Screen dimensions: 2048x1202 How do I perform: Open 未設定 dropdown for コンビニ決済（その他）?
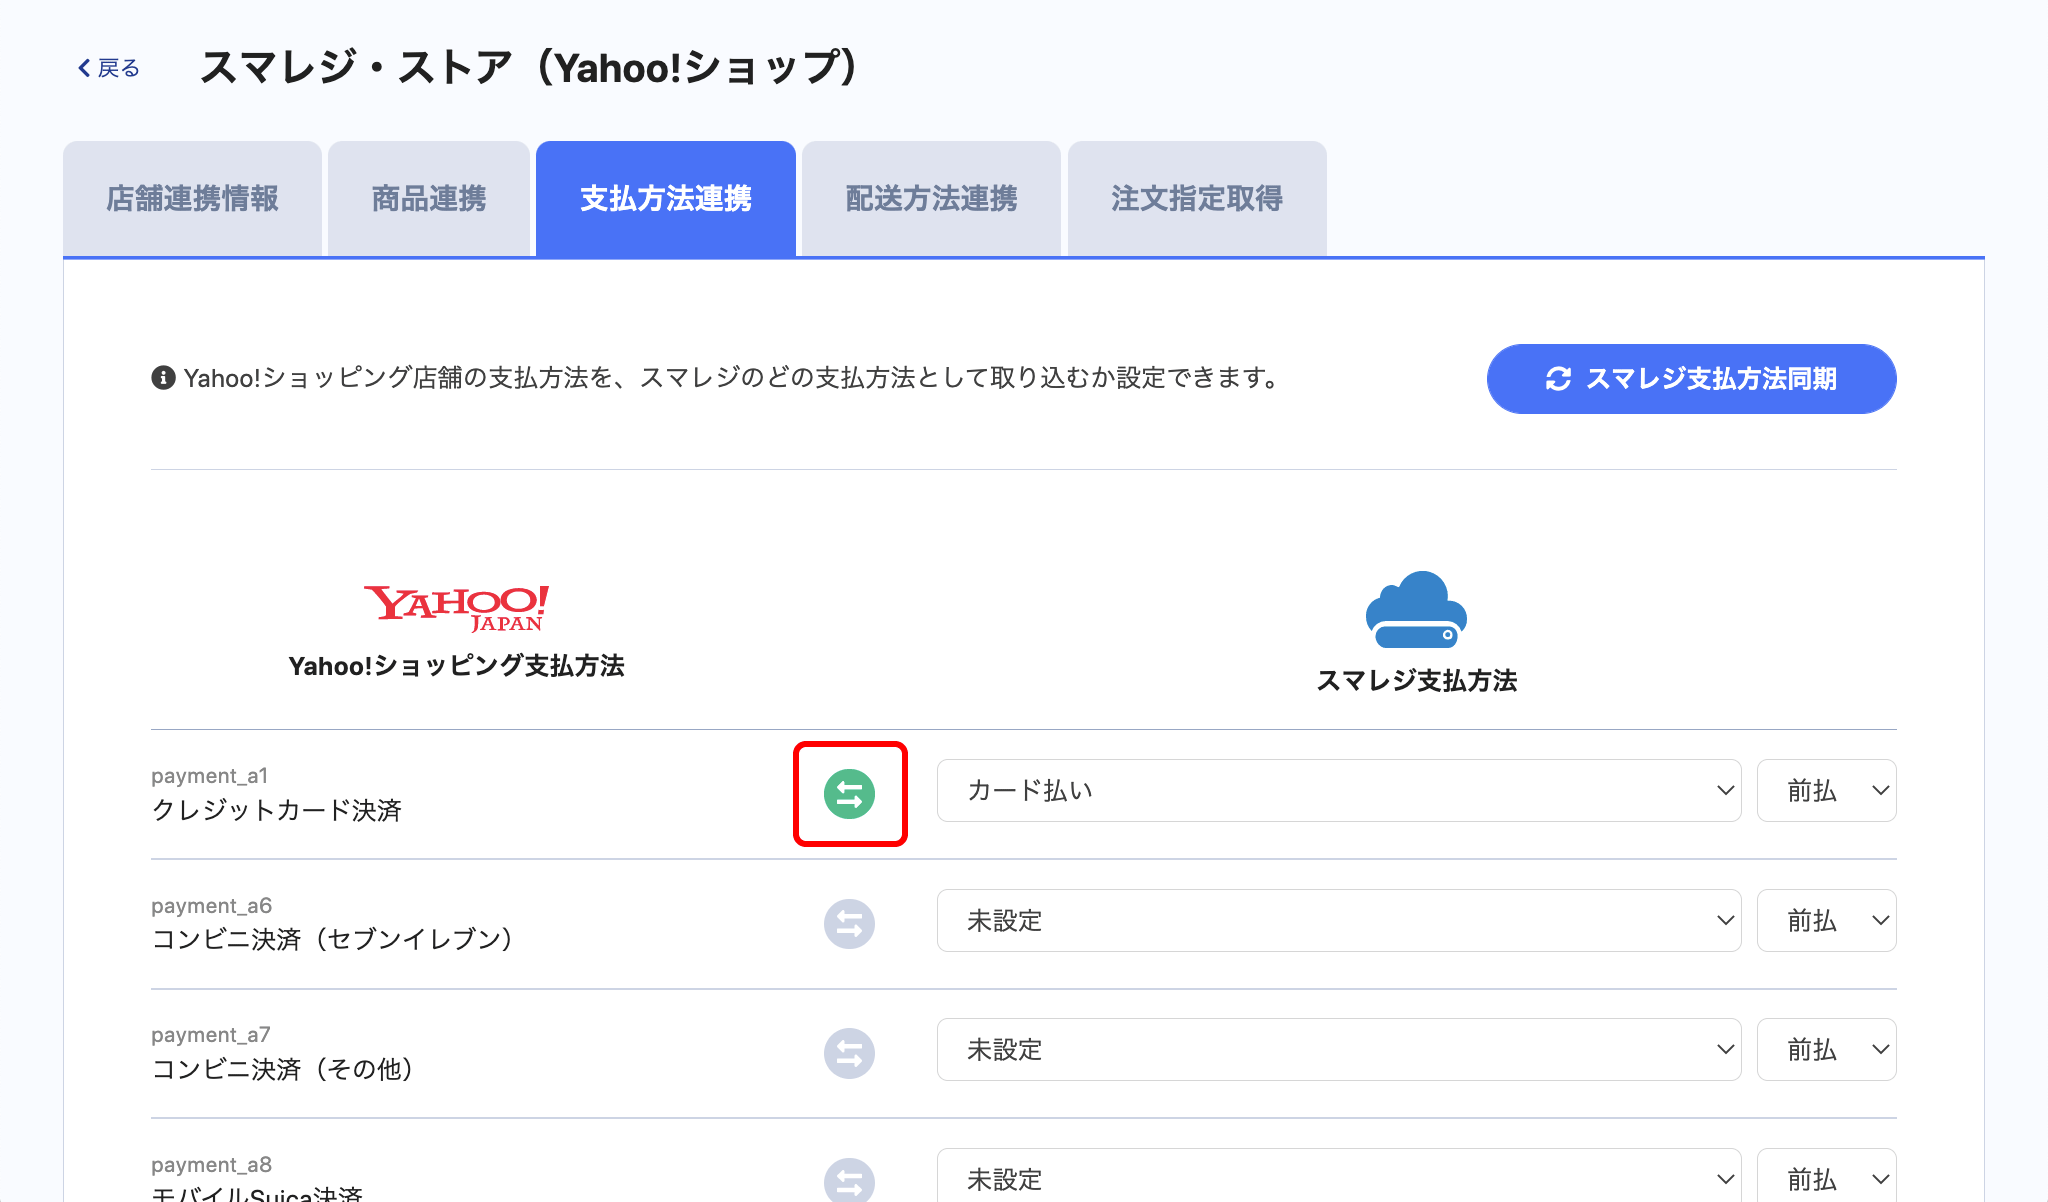pyautogui.click(x=1338, y=1050)
